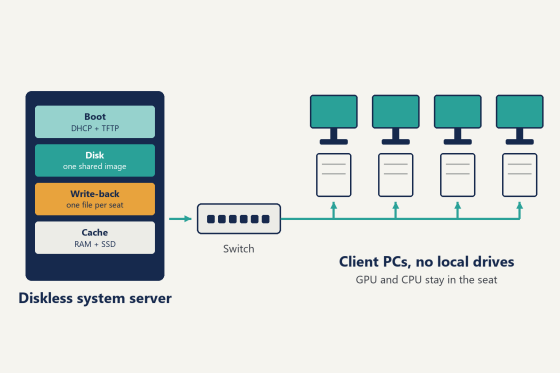Click the Boot DHCP + TFTP block
The image size is (560, 374).
pos(95,122)
